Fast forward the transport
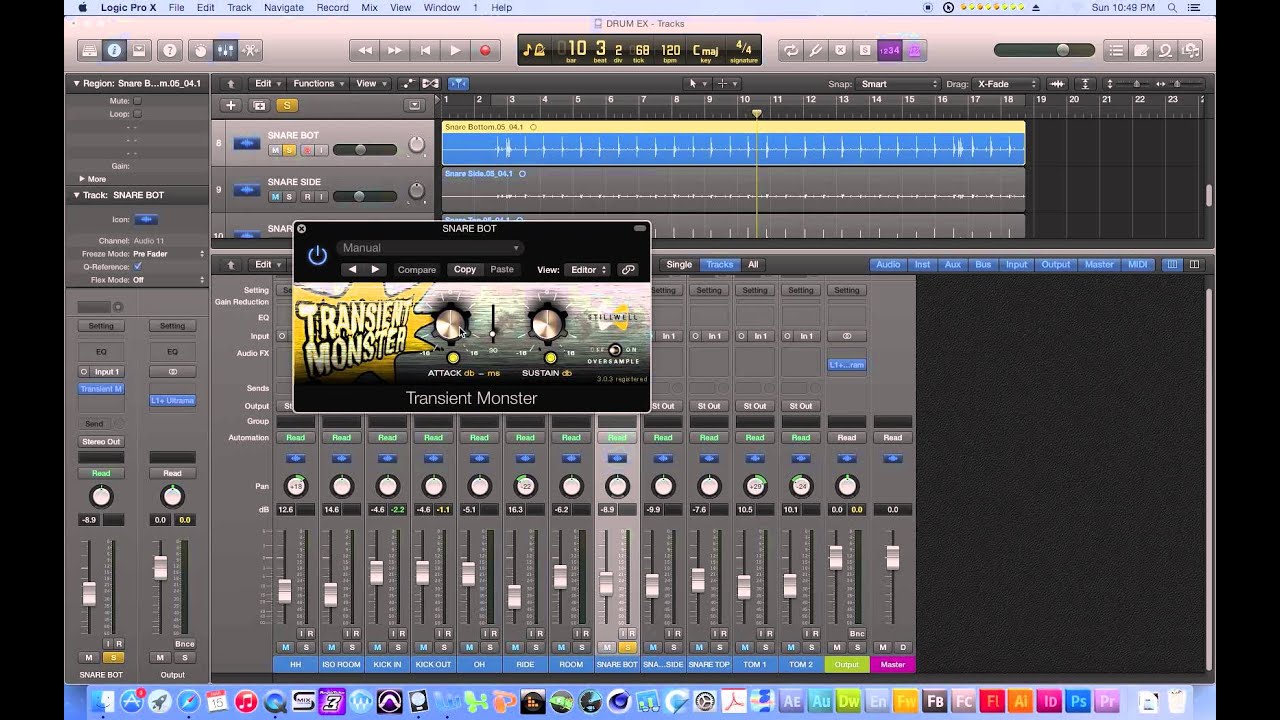The width and height of the screenshot is (1280, 720). 395,50
